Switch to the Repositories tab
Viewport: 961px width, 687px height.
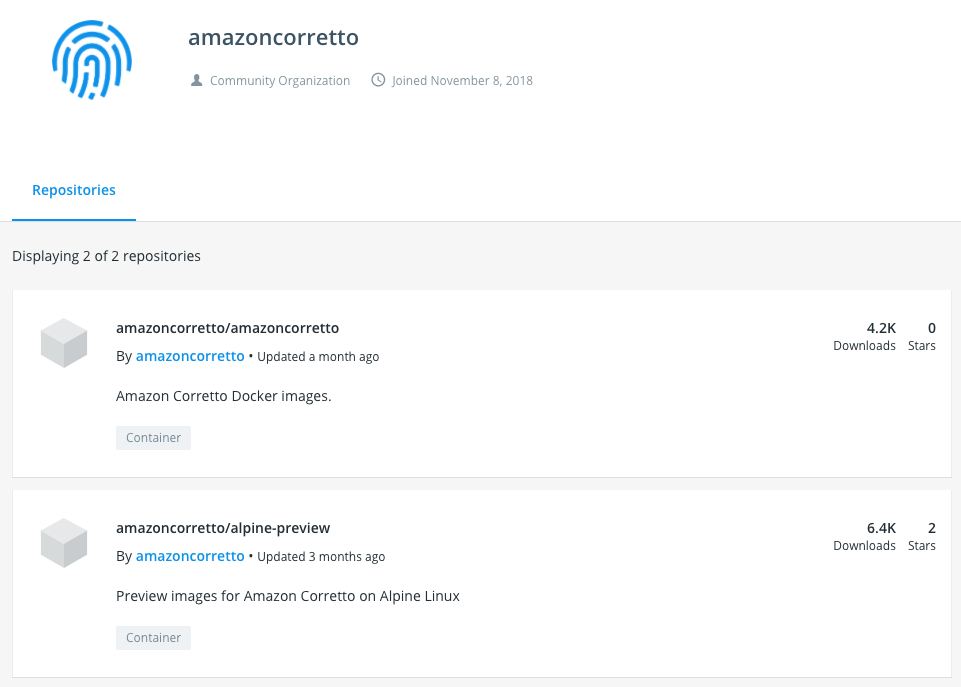click(x=73, y=190)
